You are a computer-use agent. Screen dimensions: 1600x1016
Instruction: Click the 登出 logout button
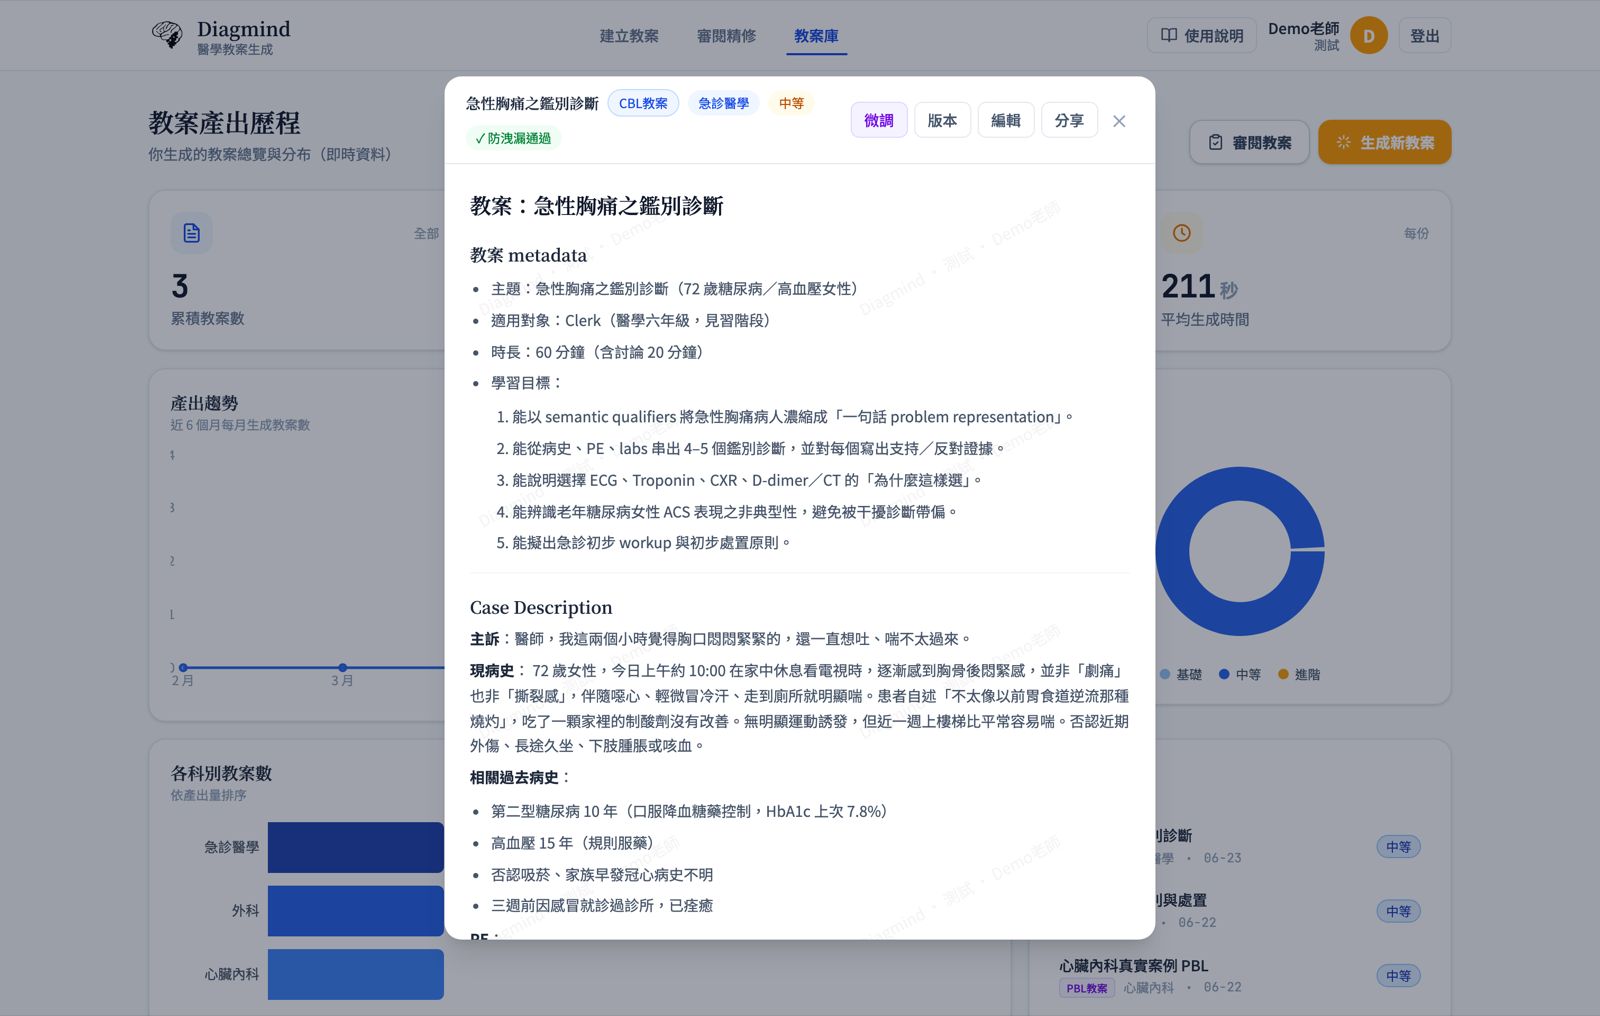1424,36
